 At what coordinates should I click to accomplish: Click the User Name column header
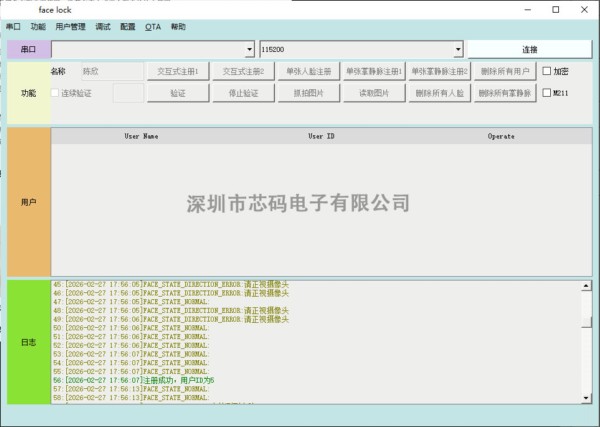[141, 136]
